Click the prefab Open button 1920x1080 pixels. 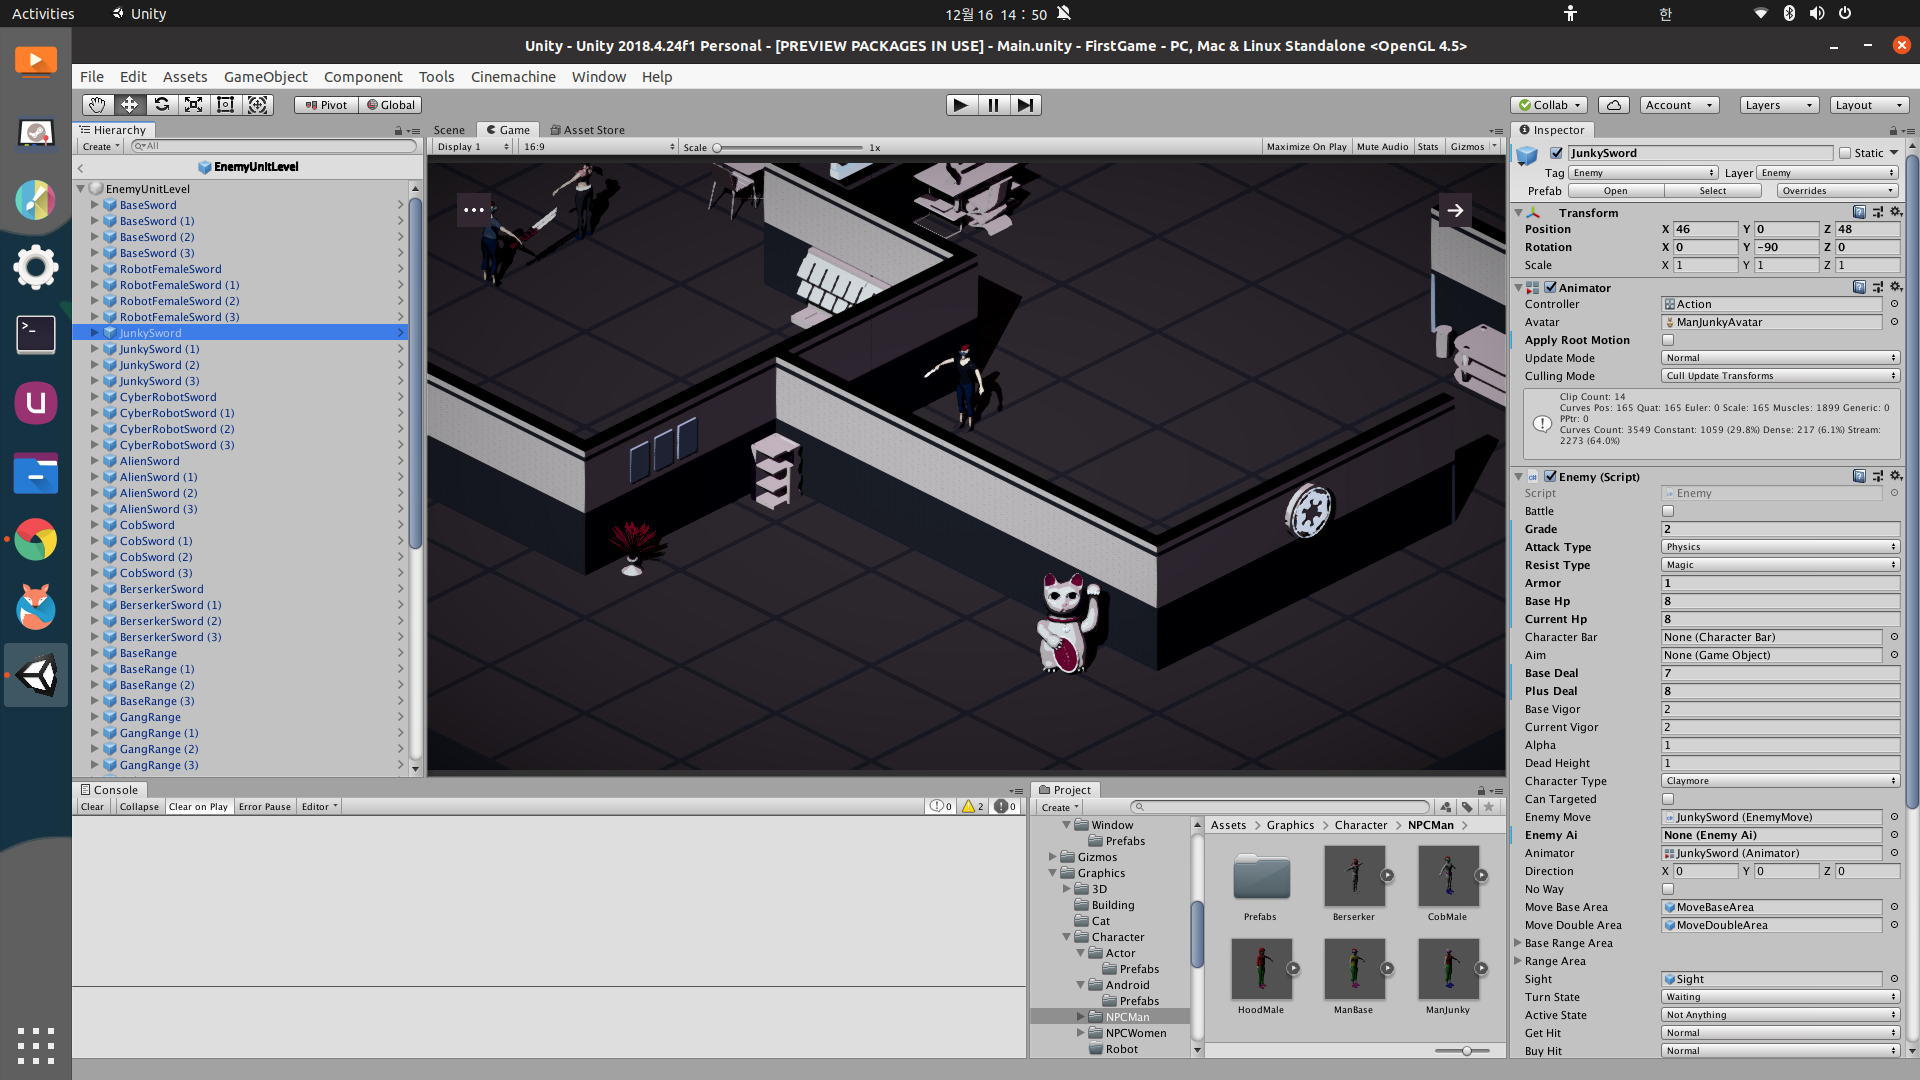coord(1615,191)
